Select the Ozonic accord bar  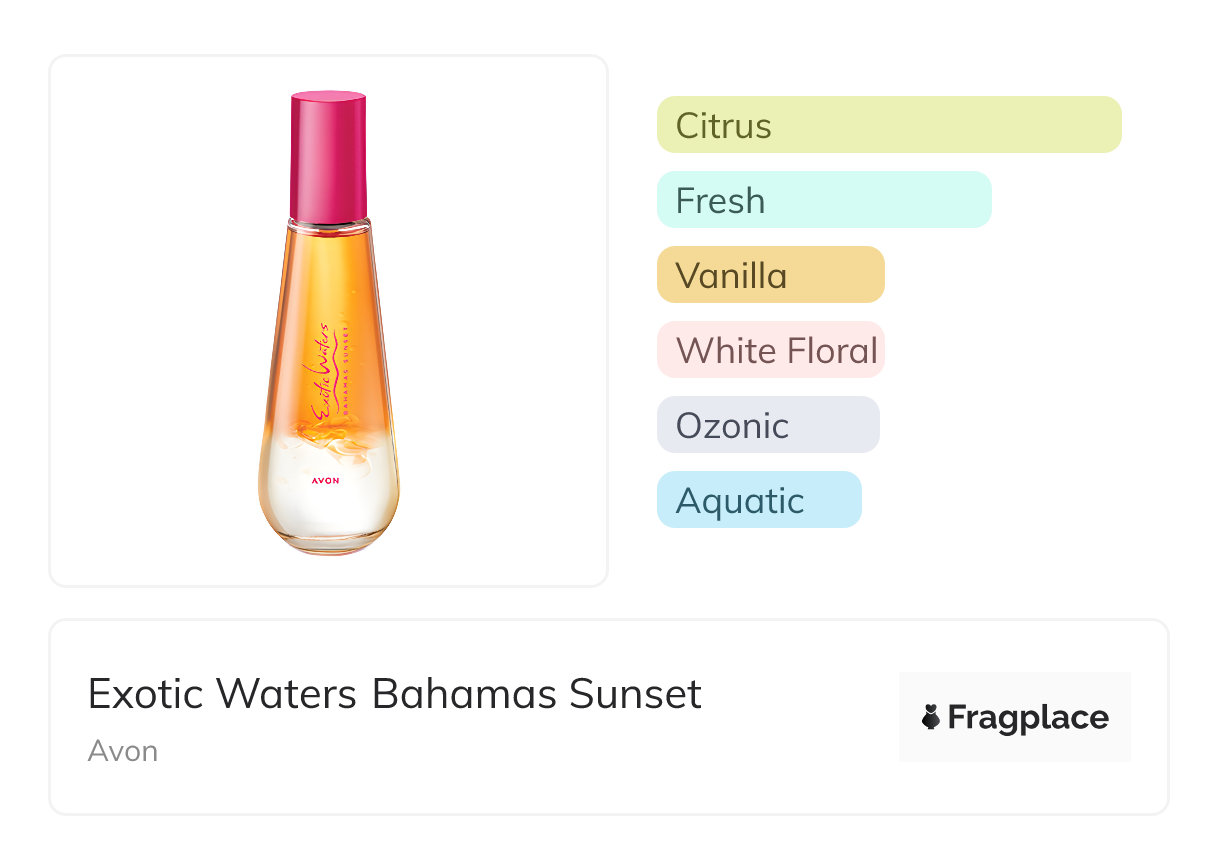767,425
